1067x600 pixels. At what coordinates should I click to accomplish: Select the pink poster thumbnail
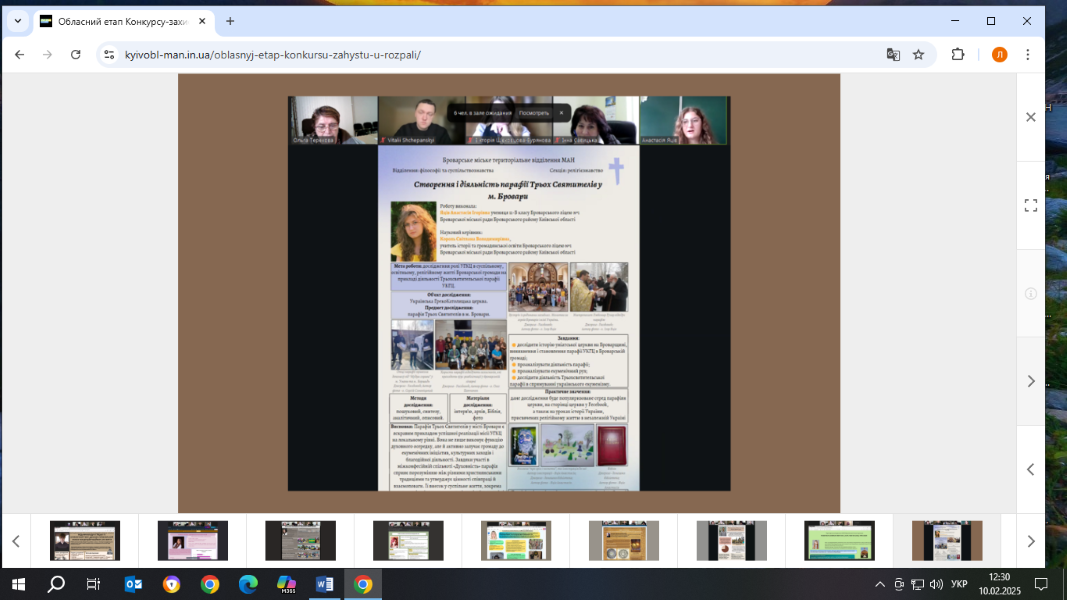coord(193,541)
